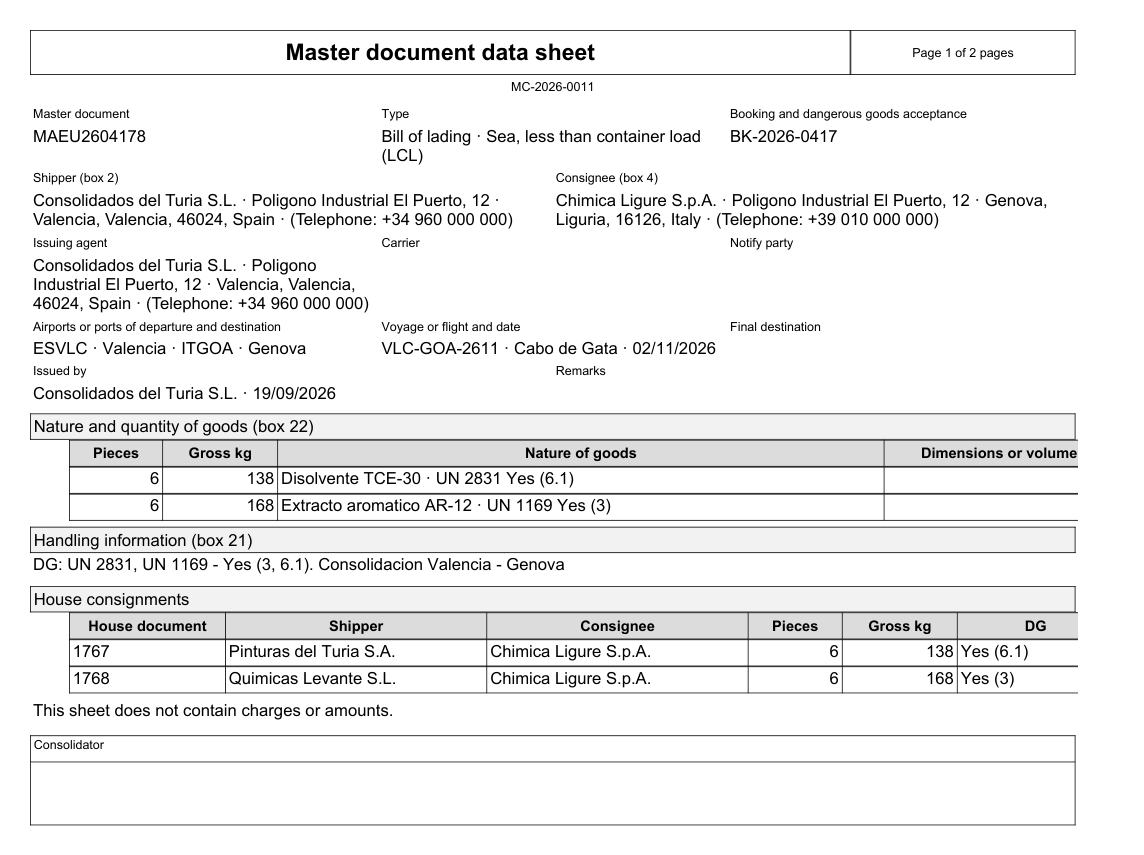
Task: Click the House document column header
Action: point(147,626)
